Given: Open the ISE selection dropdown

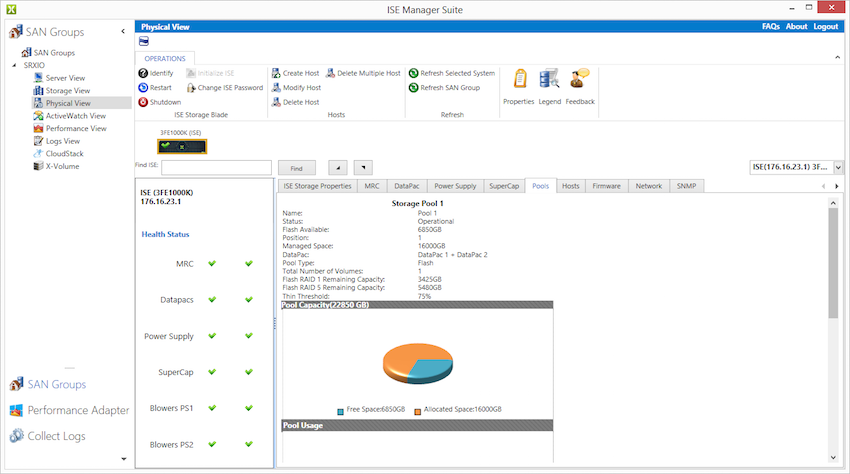Looking at the screenshot, I should coord(838,168).
